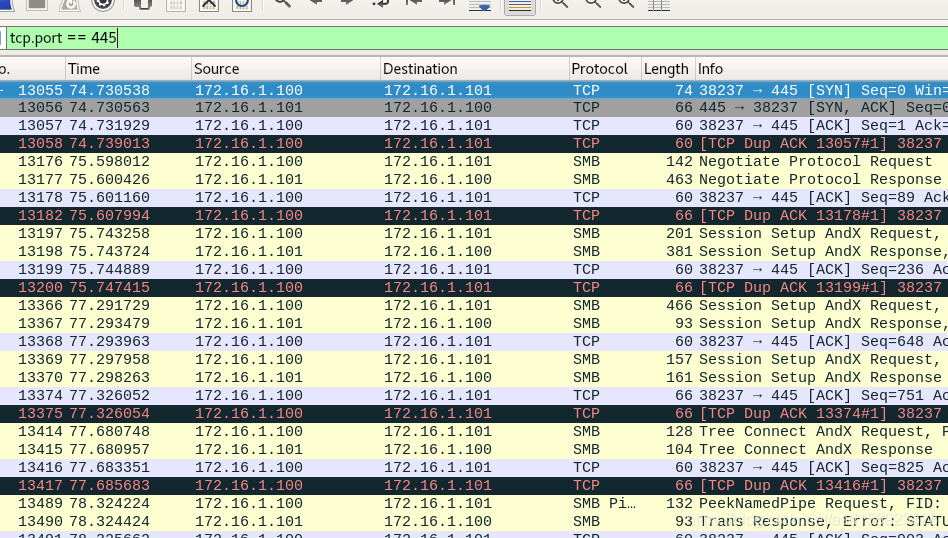Select packet number 13057
Viewport: 948px width, 538px height.
tap(474, 126)
